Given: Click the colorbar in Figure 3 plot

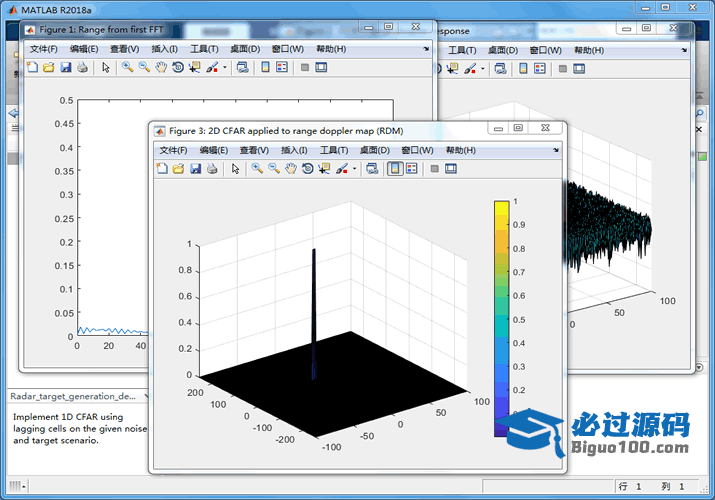Looking at the screenshot, I should pyautogui.click(x=502, y=318).
